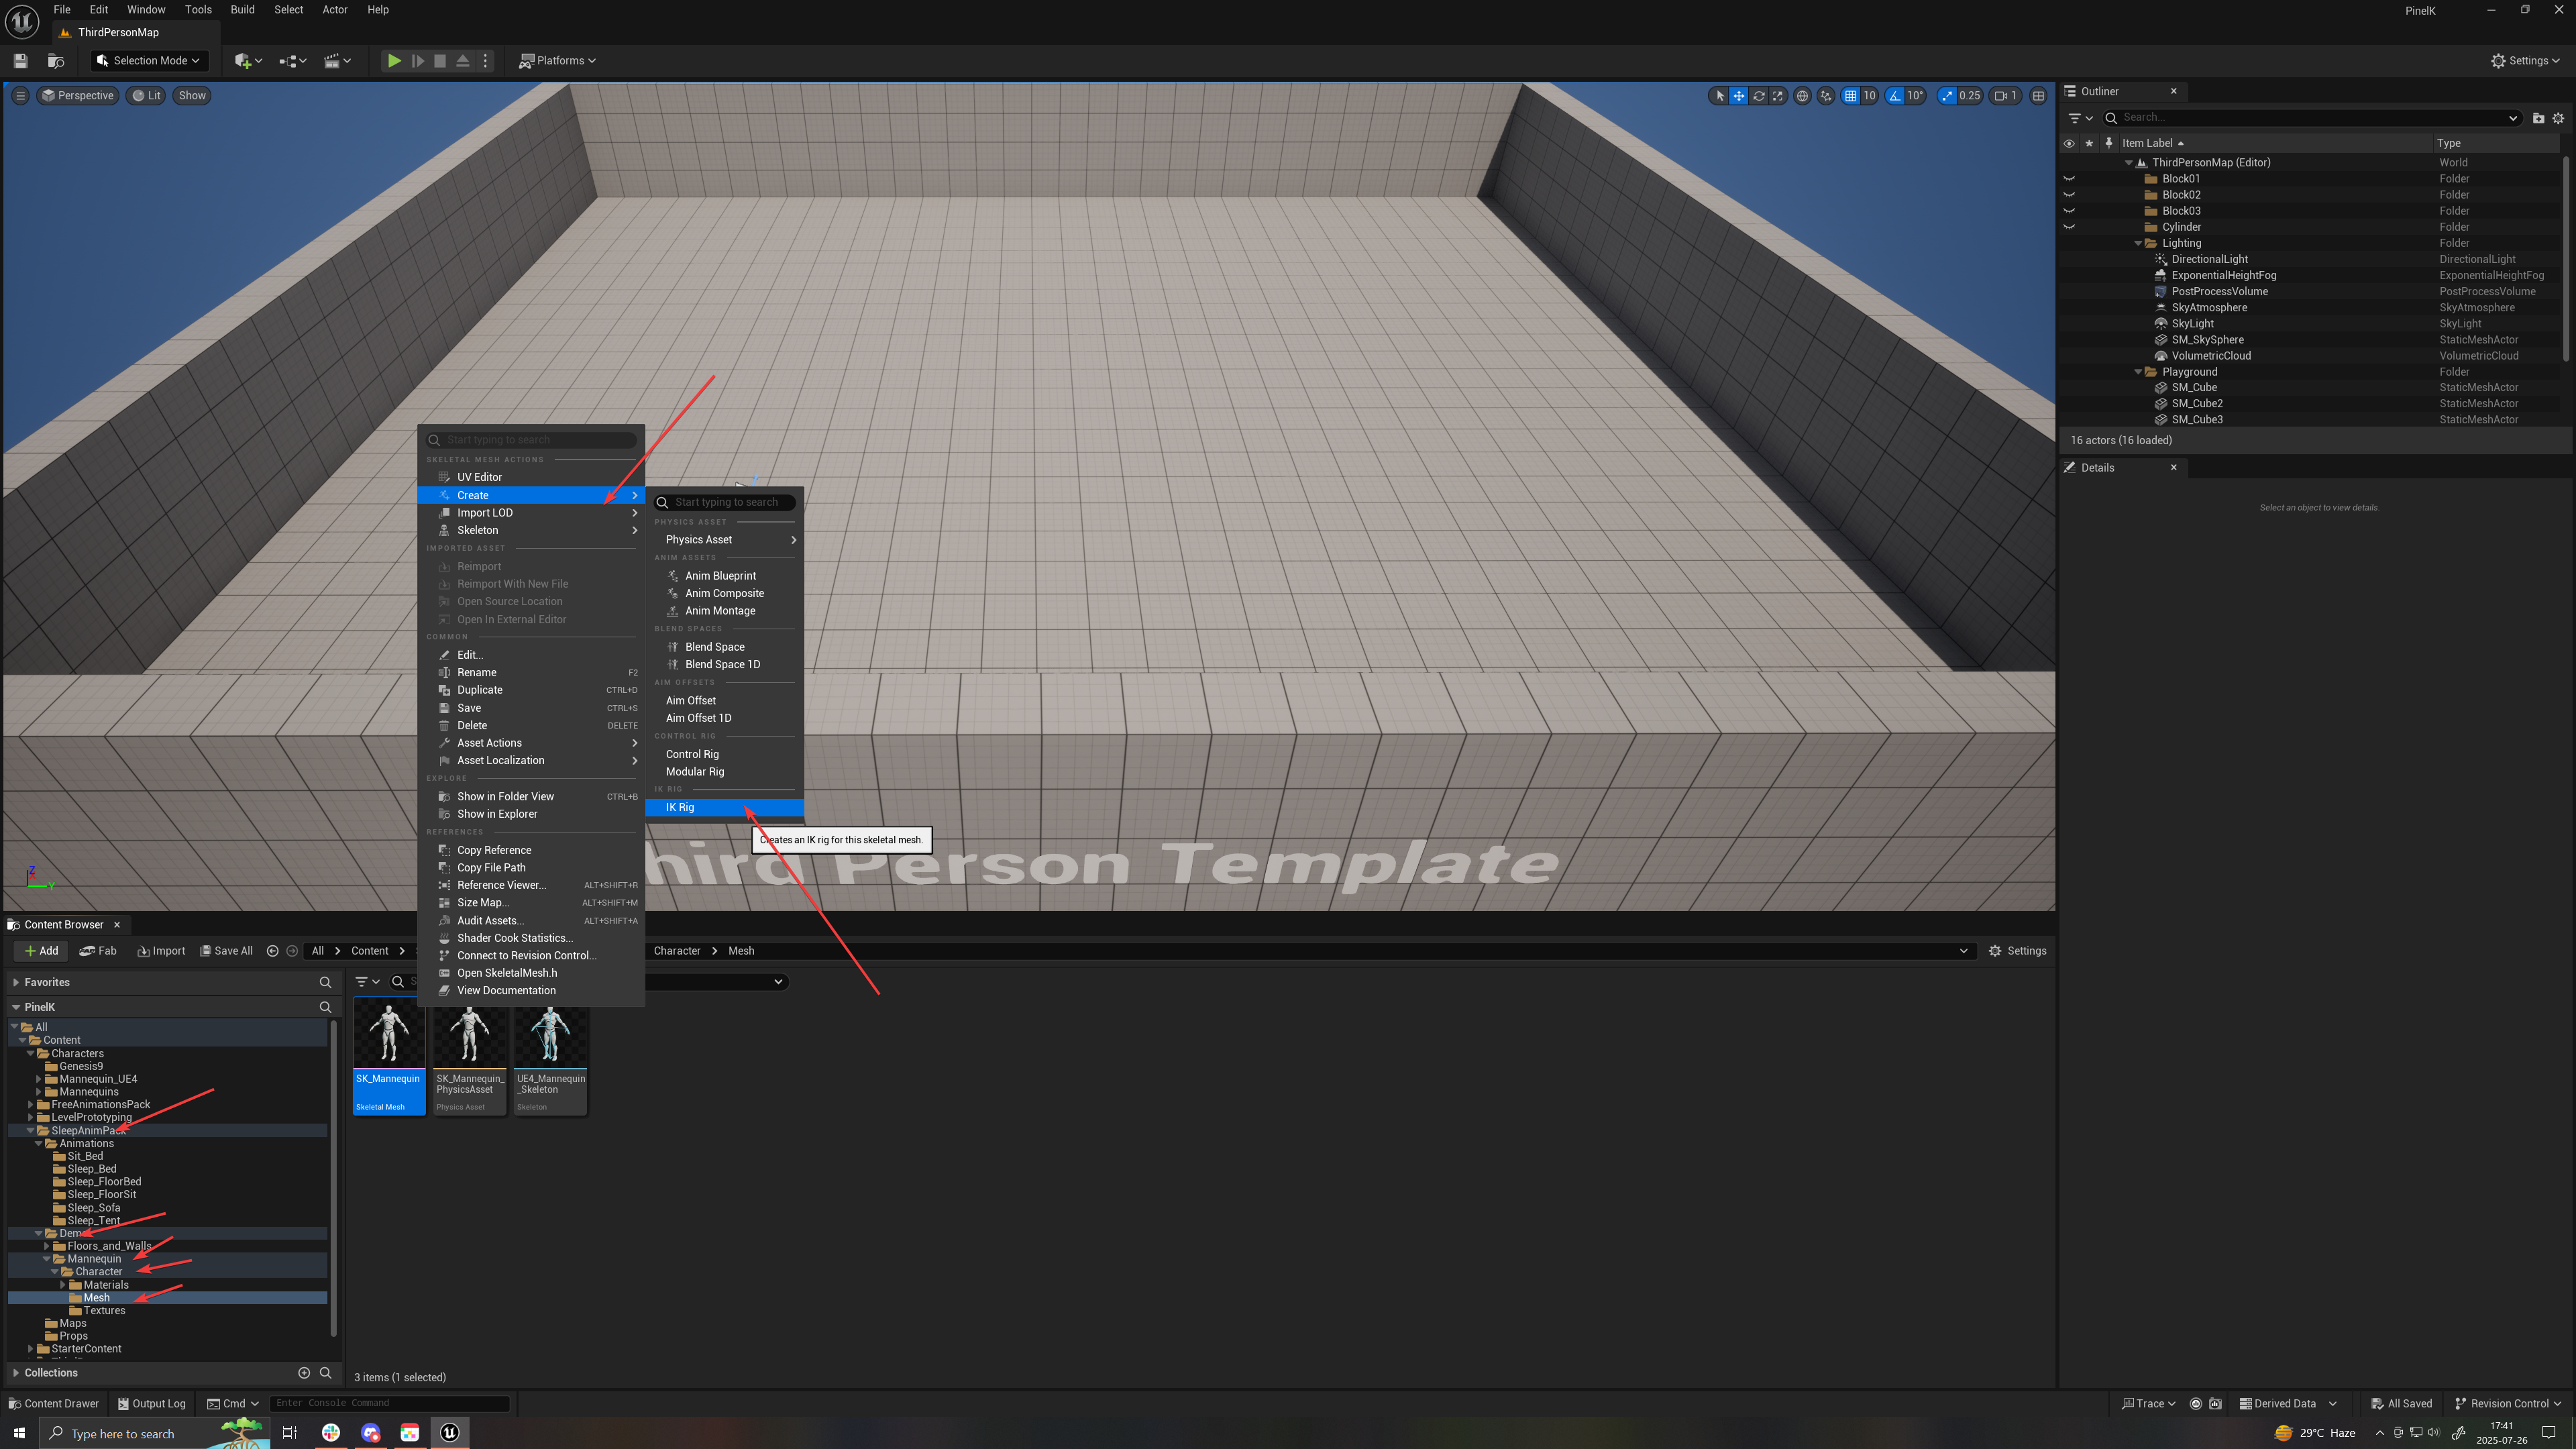This screenshot has width=2576, height=1449.
Task: Choose Duplicate in the context menu
Action: click(x=530, y=690)
